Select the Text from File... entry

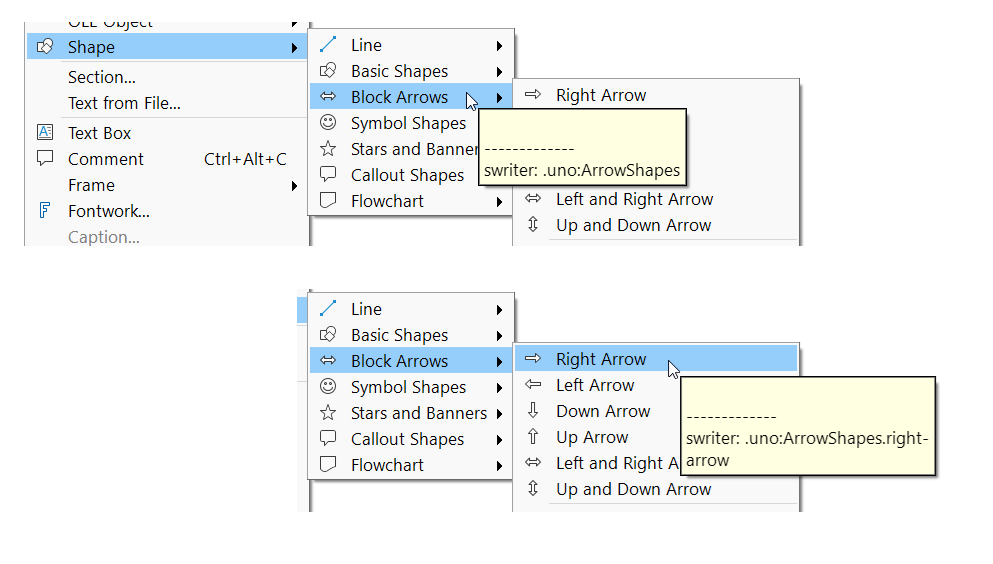tap(124, 103)
